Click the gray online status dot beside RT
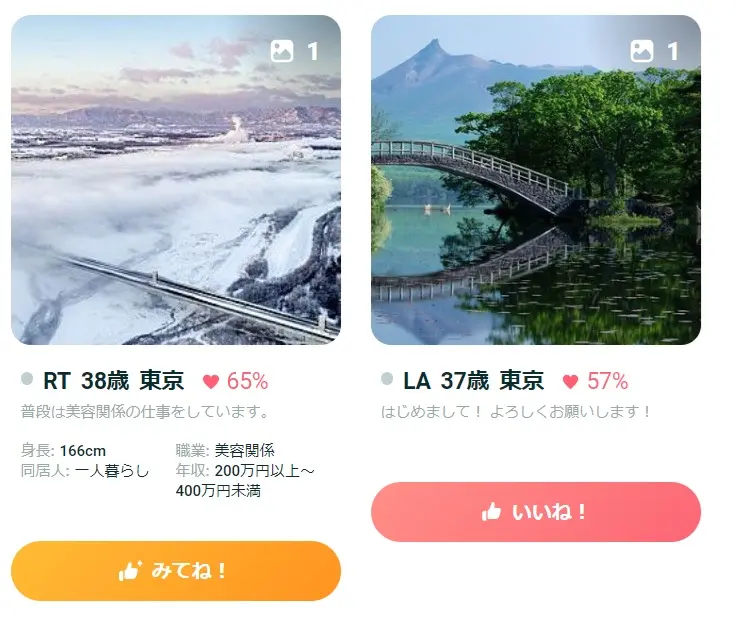Screen dimensions: 747x617 pyautogui.click(x=27, y=379)
